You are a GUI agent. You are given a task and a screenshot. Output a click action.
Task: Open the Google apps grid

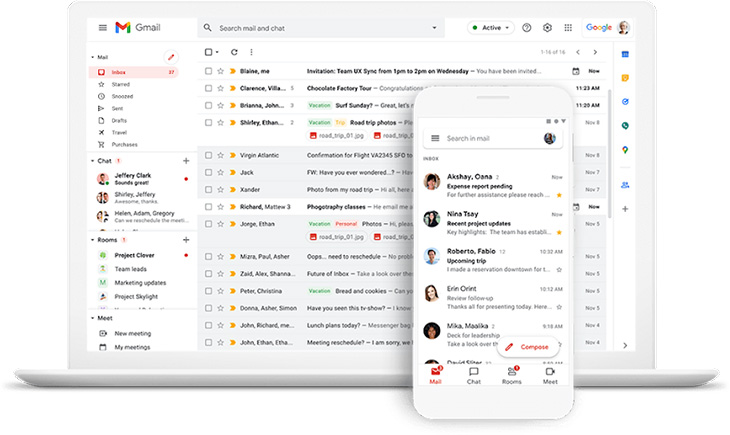568,28
